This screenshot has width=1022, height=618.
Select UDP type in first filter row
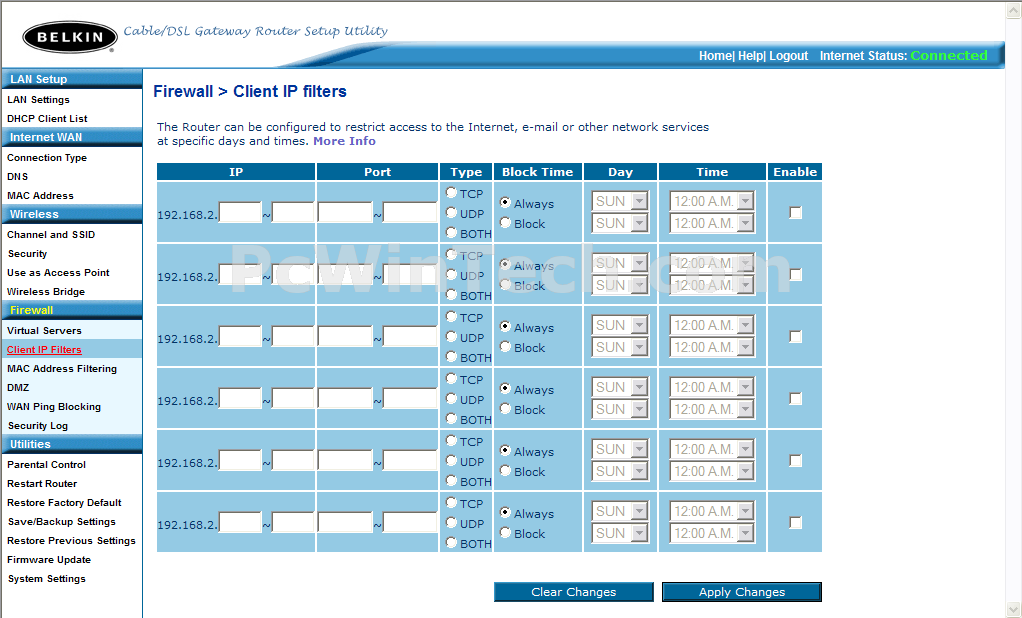pyautogui.click(x=451, y=213)
